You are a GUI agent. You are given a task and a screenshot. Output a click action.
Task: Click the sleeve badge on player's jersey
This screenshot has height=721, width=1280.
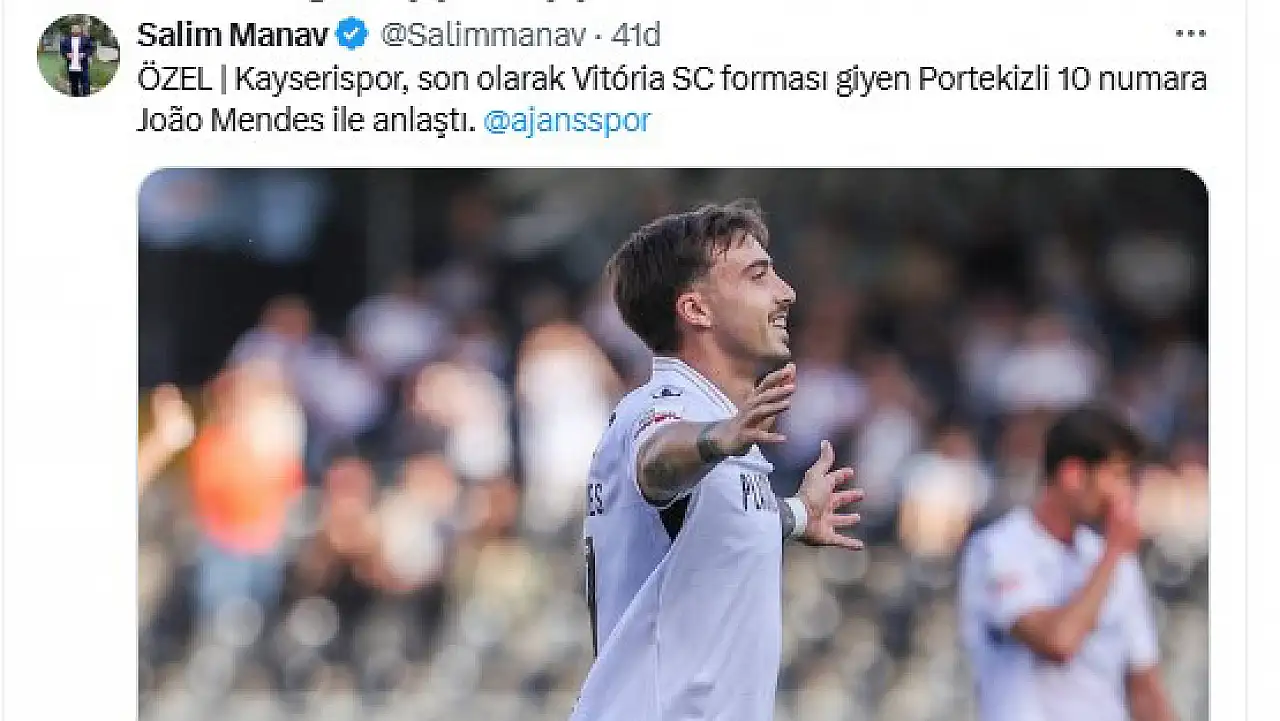pyautogui.click(x=658, y=420)
